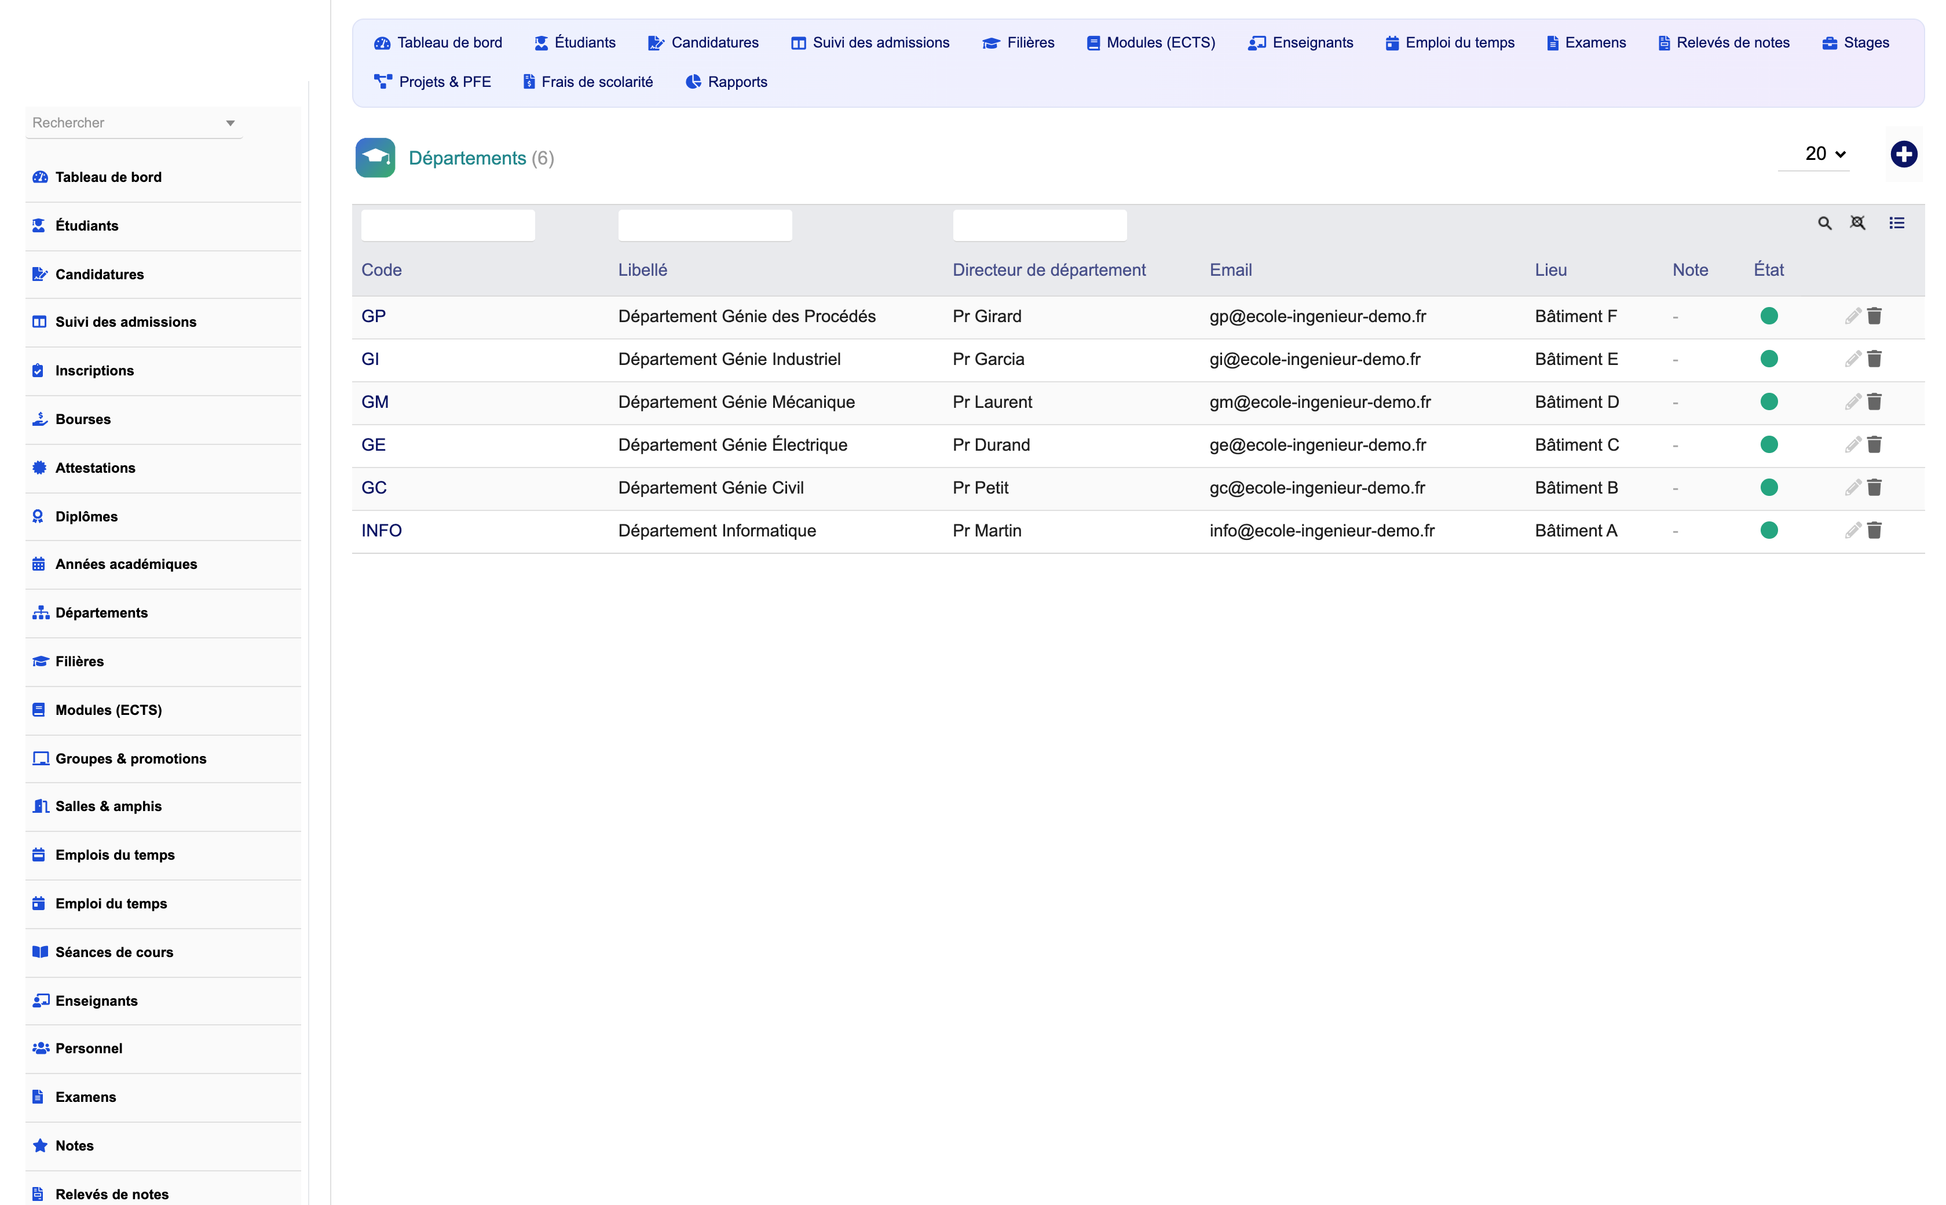
Task: Toggle the GC department status green dot
Action: pyautogui.click(x=1768, y=488)
